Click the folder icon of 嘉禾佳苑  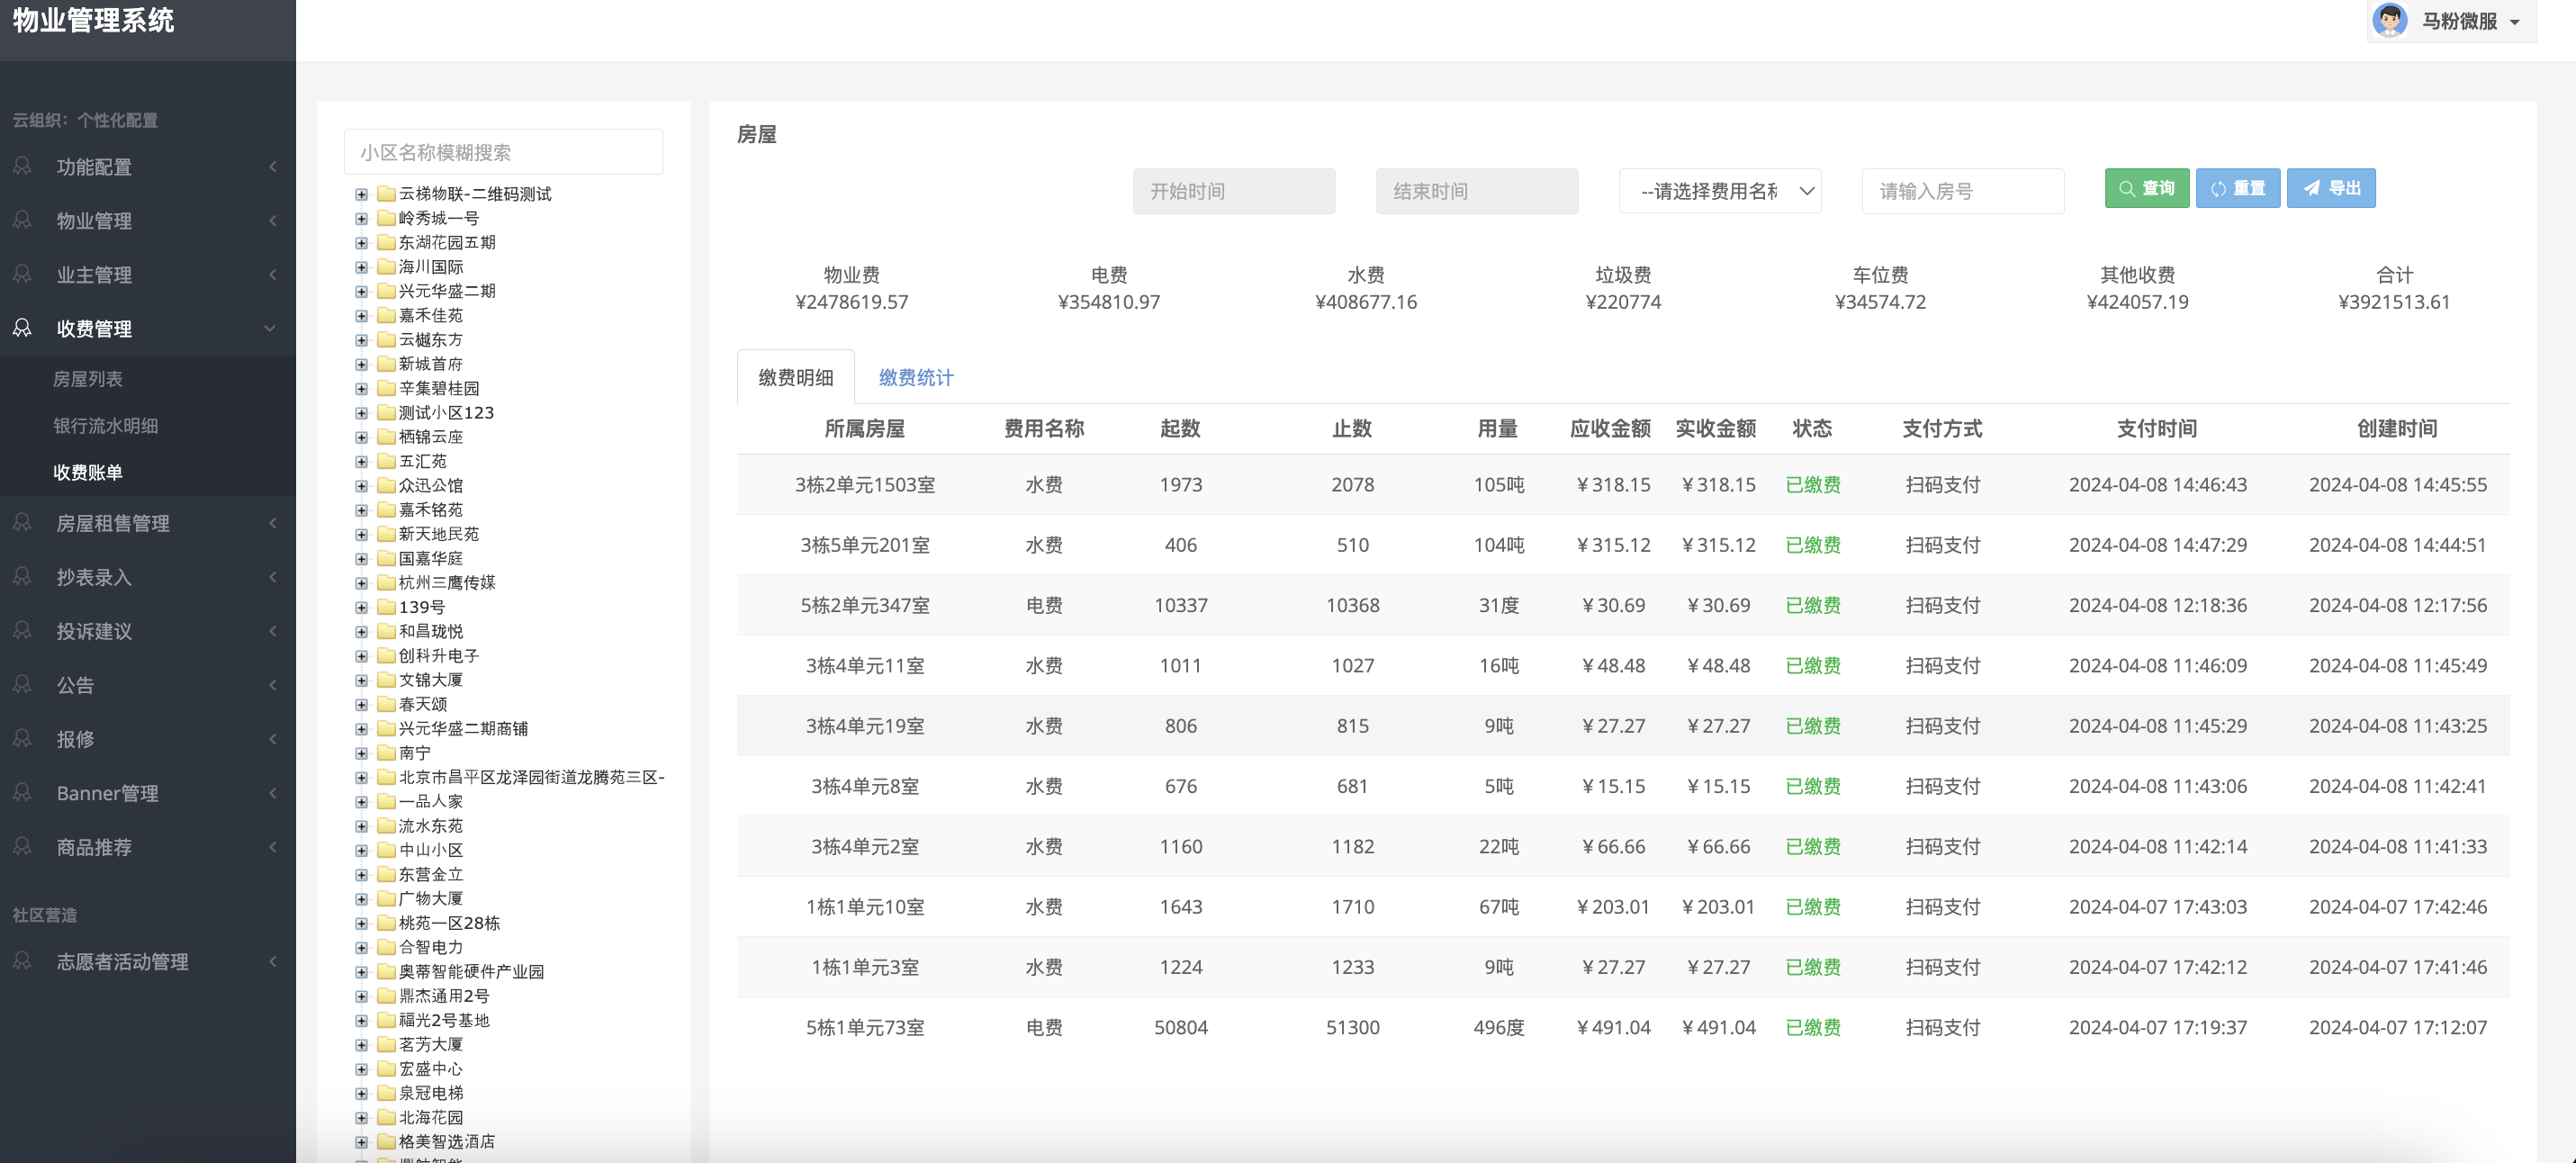386,315
